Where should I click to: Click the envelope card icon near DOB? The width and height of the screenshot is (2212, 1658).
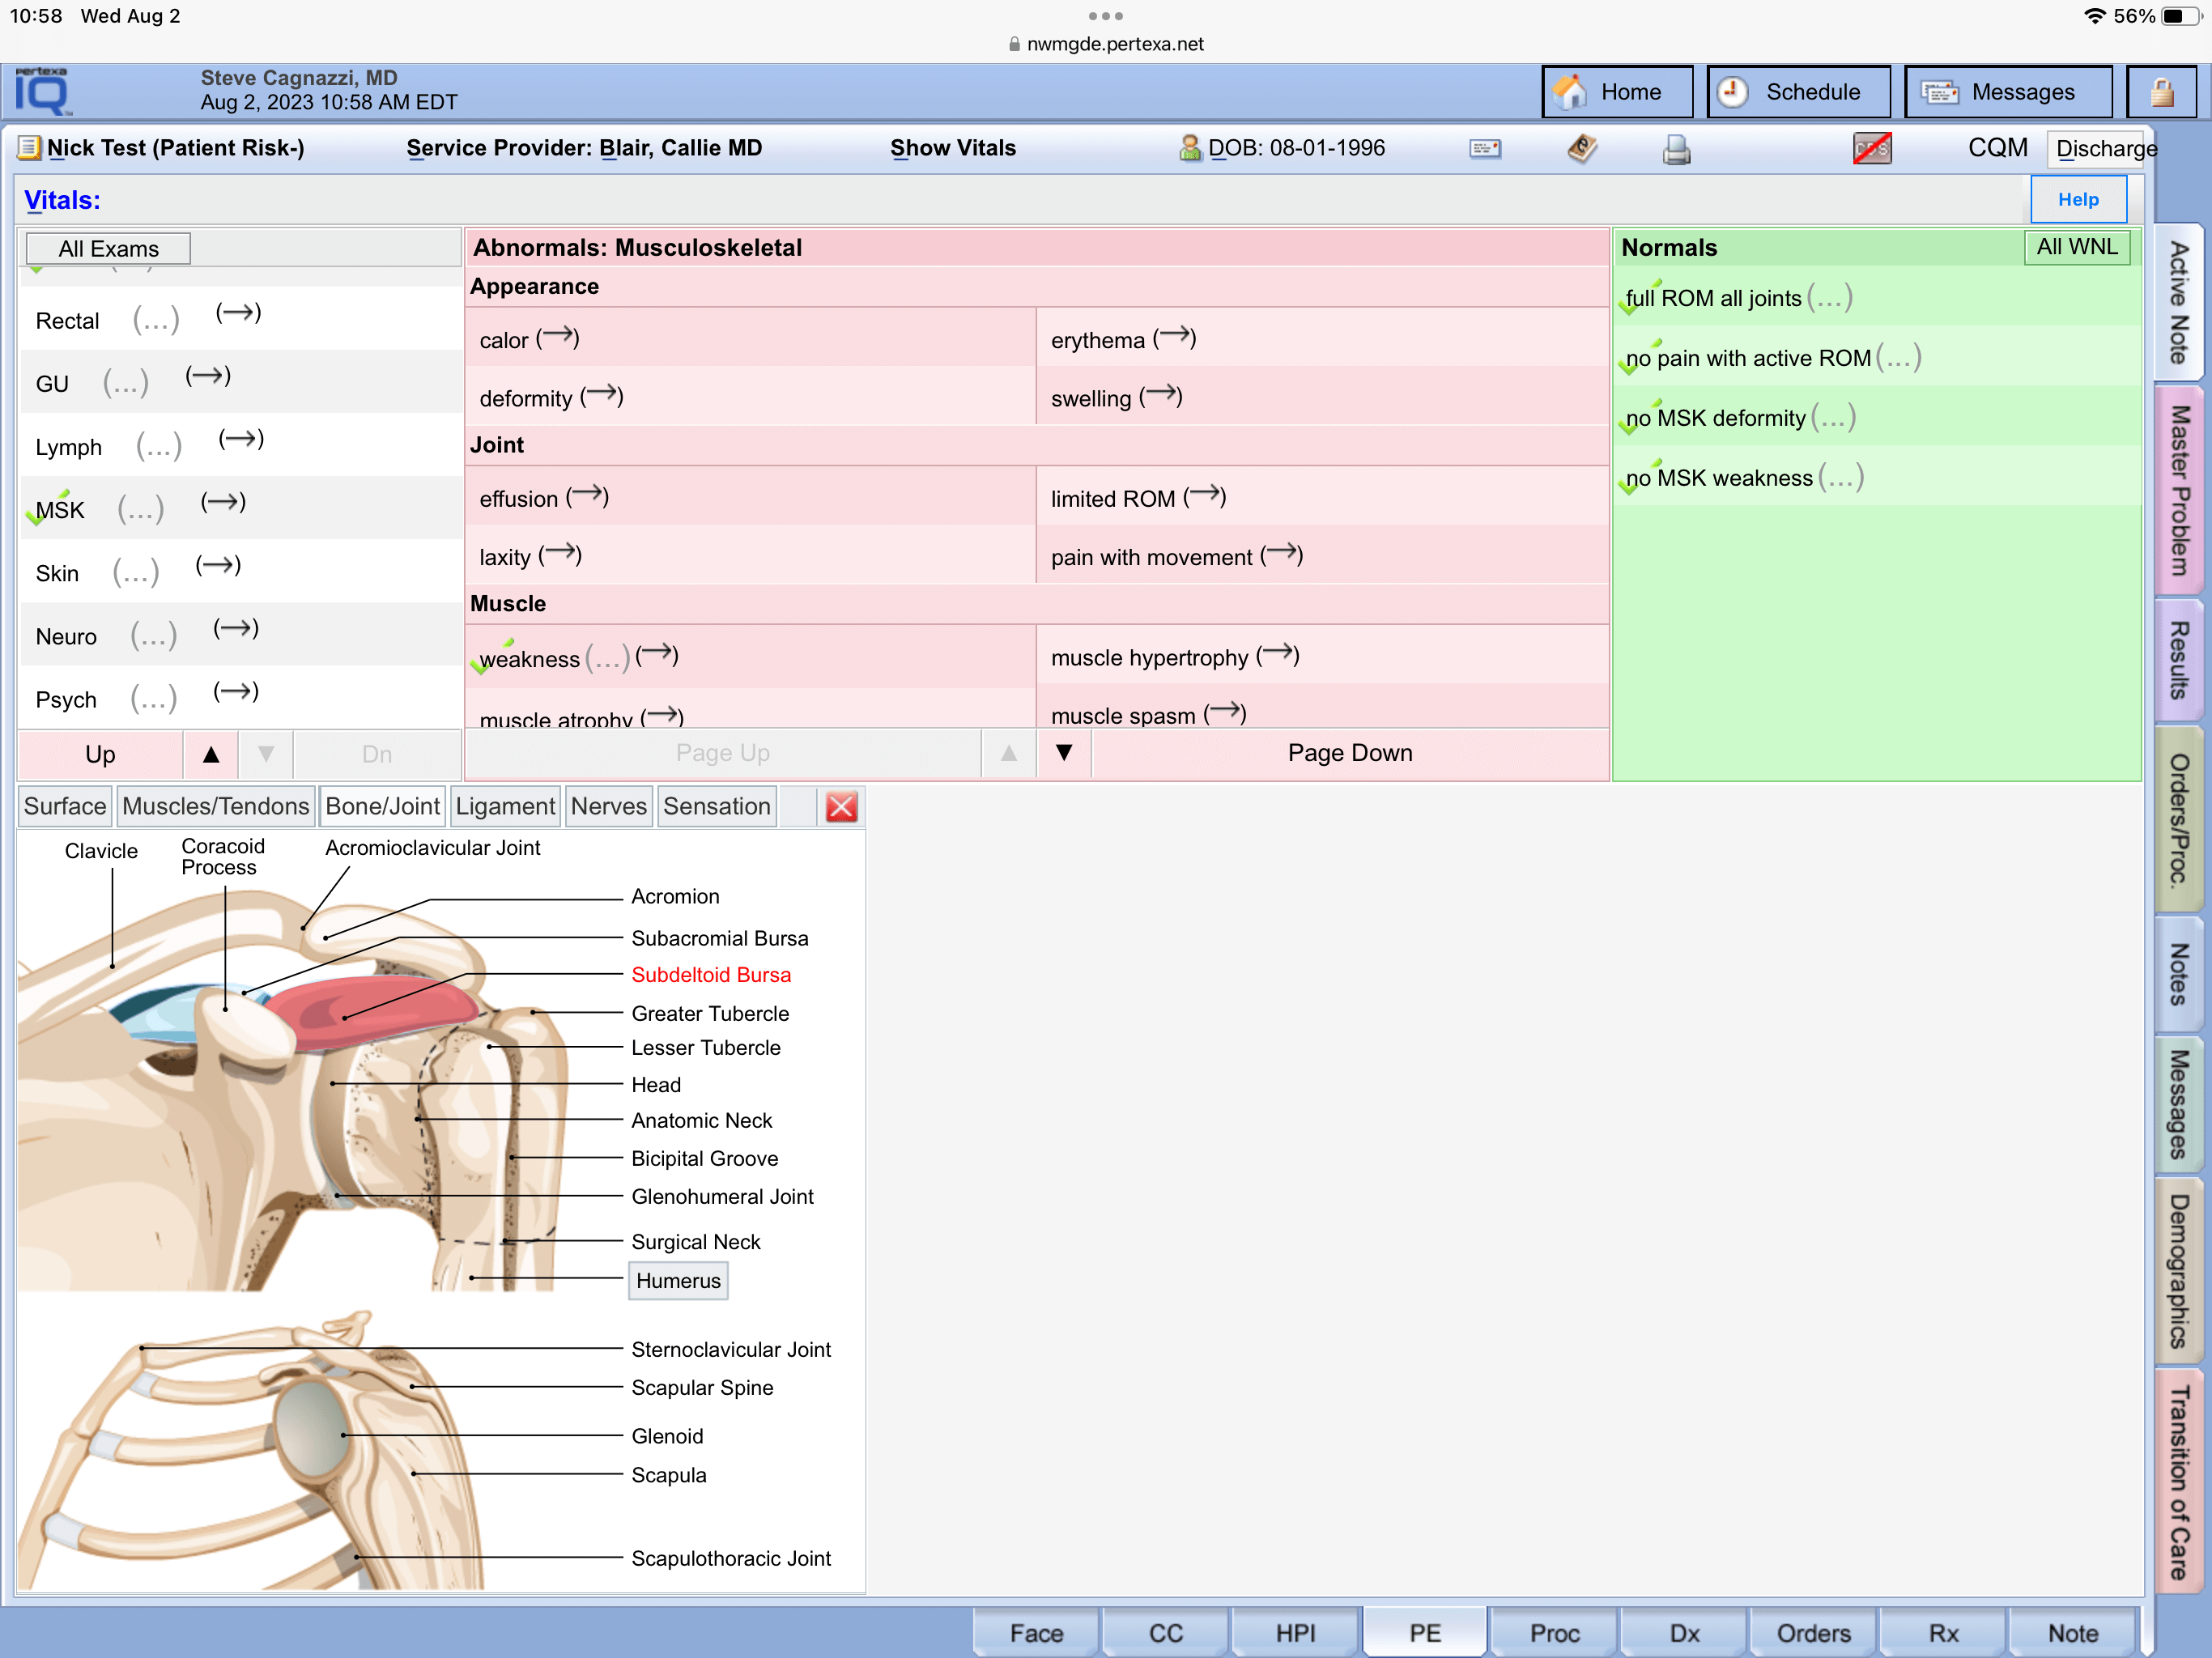pyautogui.click(x=1484, y=149)
